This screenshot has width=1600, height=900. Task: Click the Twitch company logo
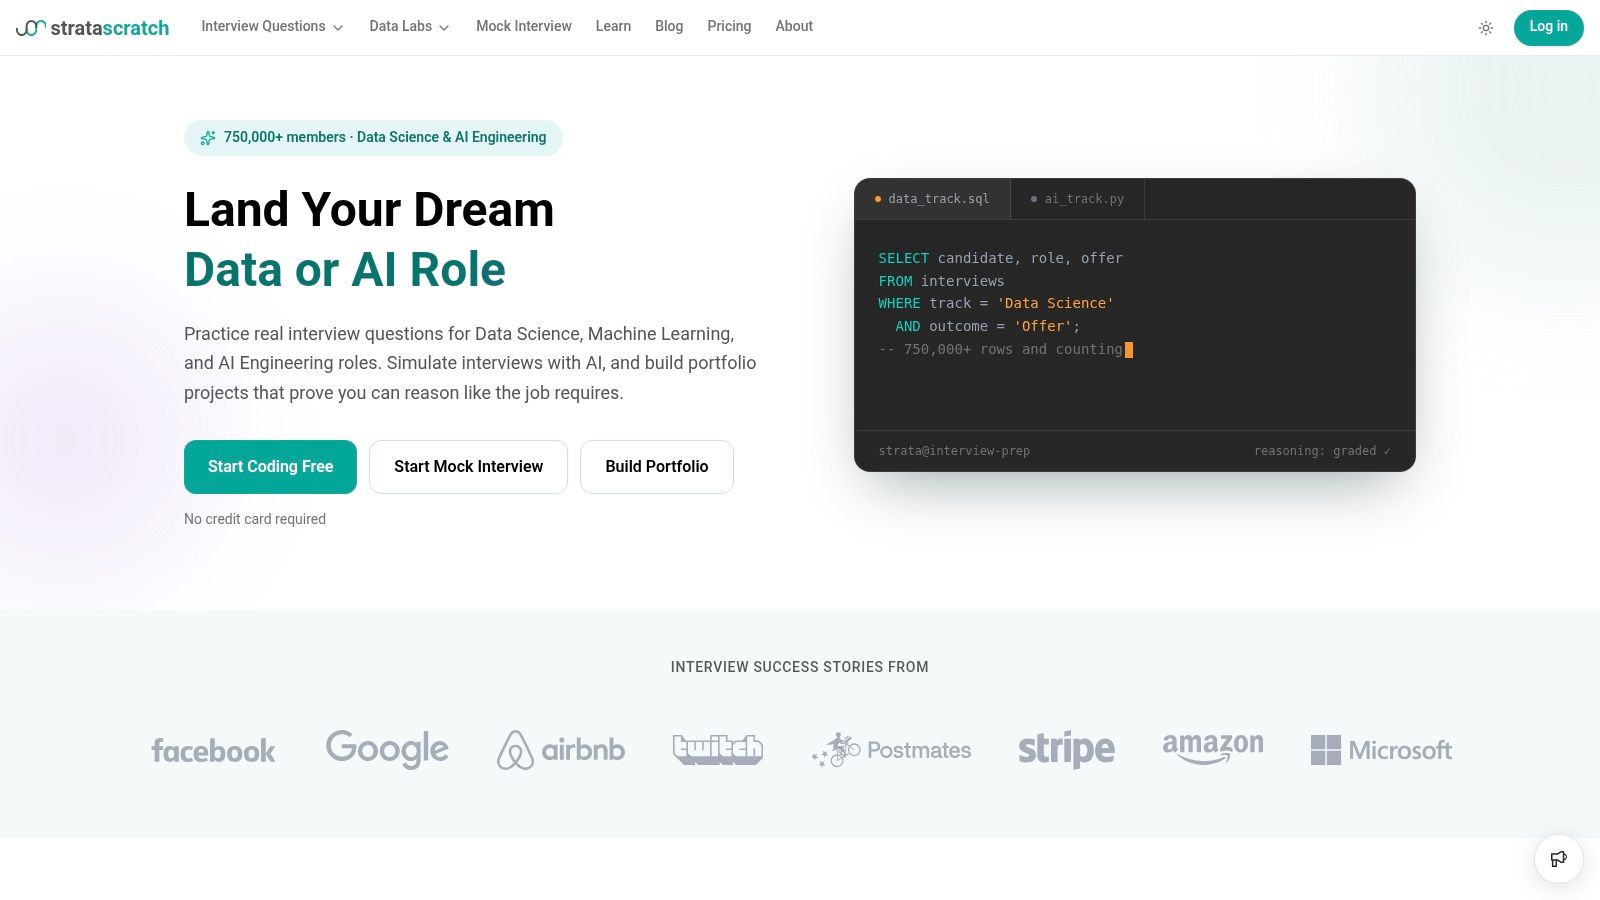pos(718,749)
